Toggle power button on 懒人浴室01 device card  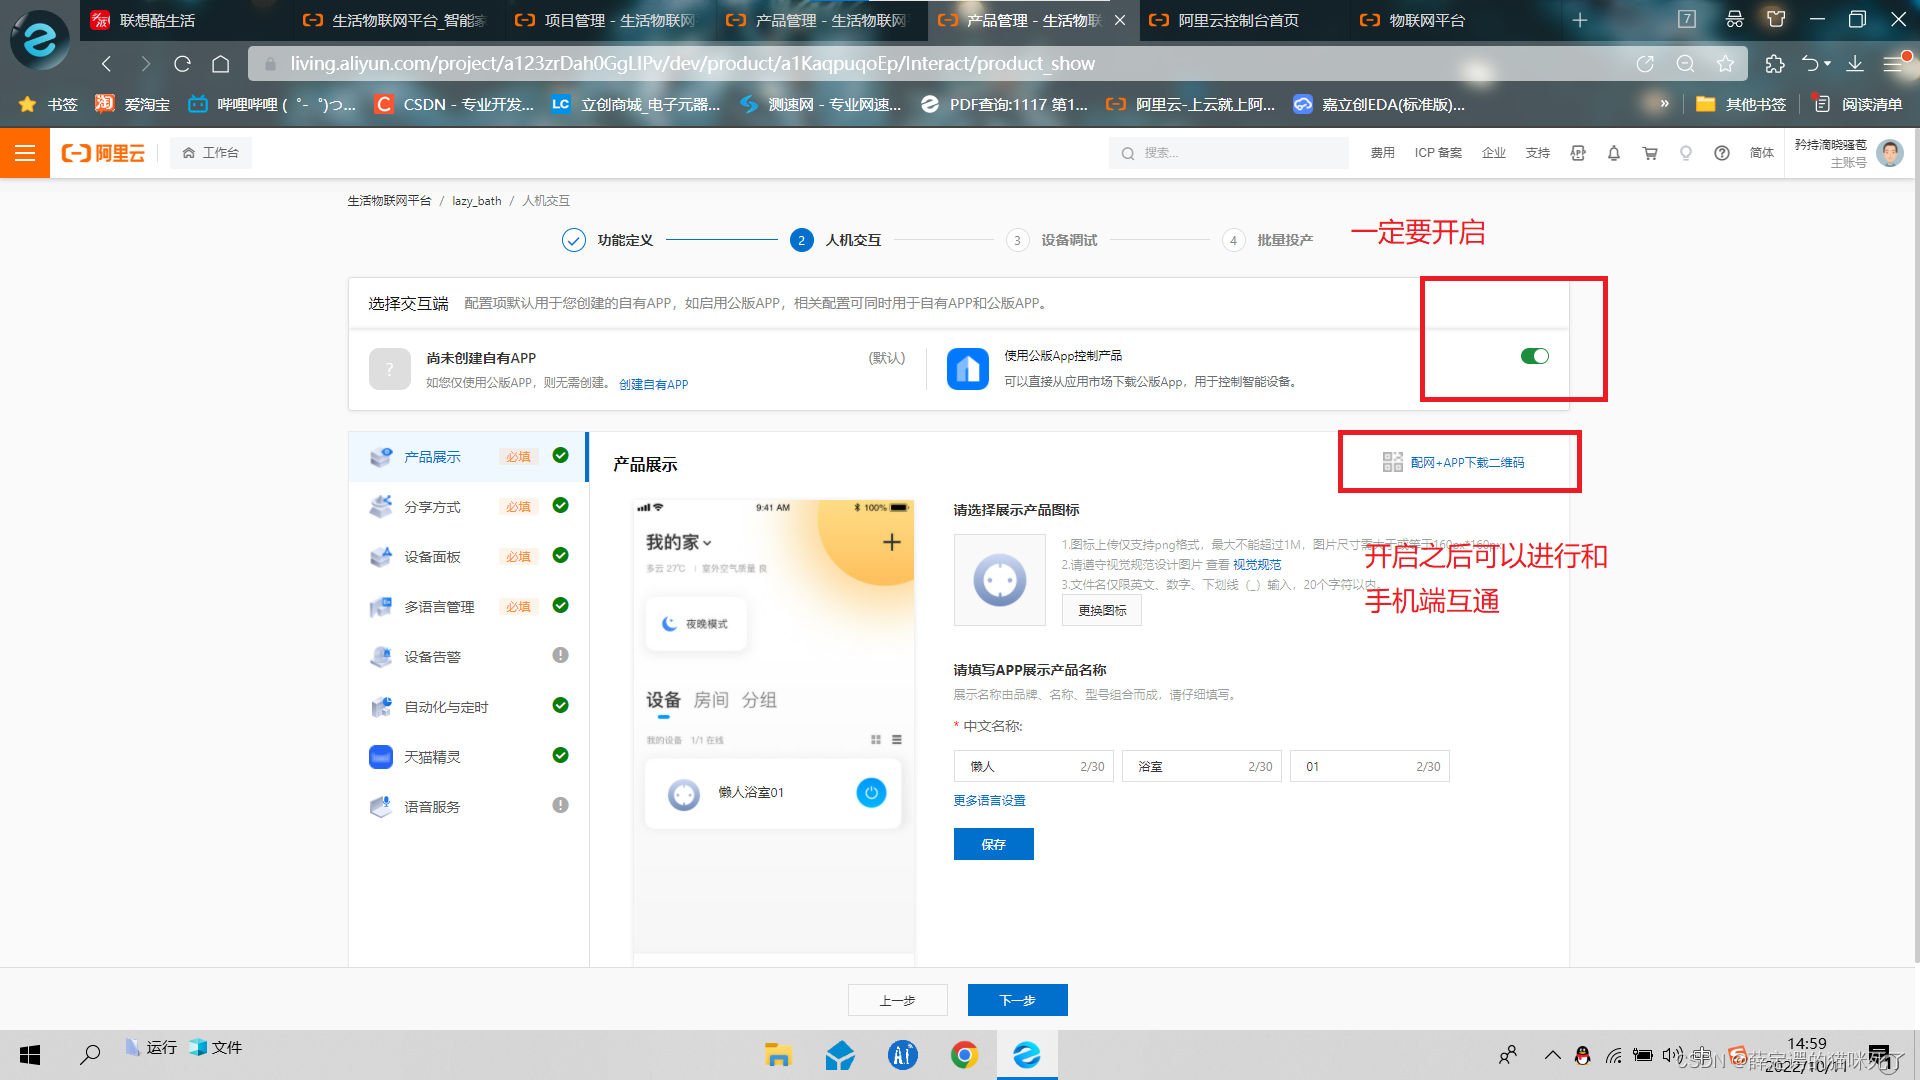tap(871, 793)
